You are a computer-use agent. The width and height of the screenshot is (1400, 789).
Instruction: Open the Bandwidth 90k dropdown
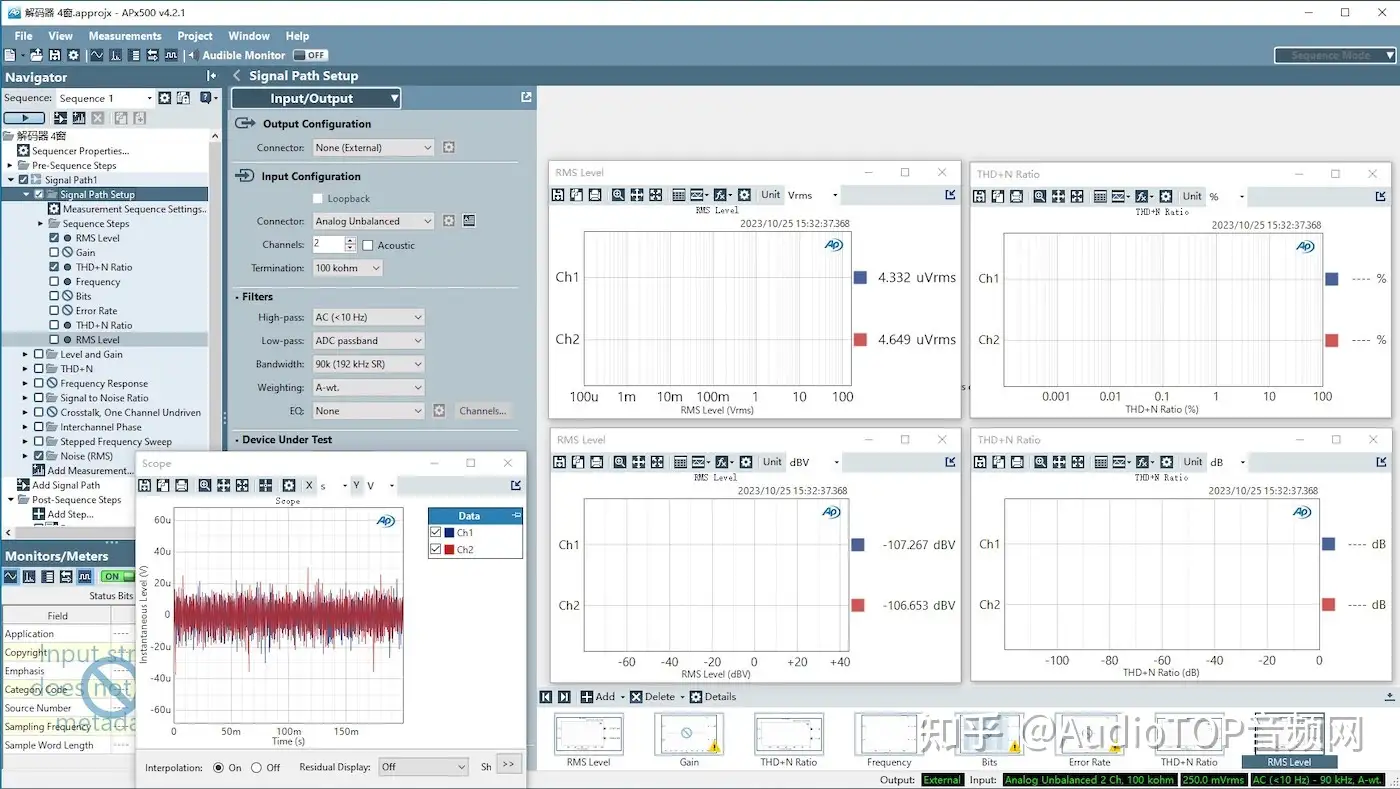(368, 364)
